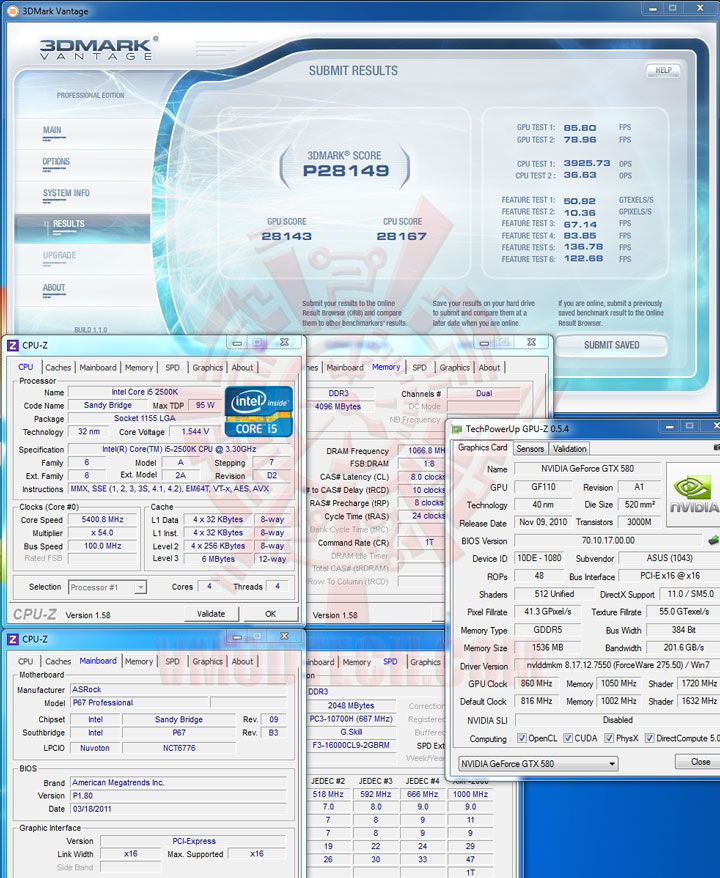Select Memory tab in bottom Mainboard CPU-Z window
This screenshot has width=720, height=878.
click(x=139, y=661)
